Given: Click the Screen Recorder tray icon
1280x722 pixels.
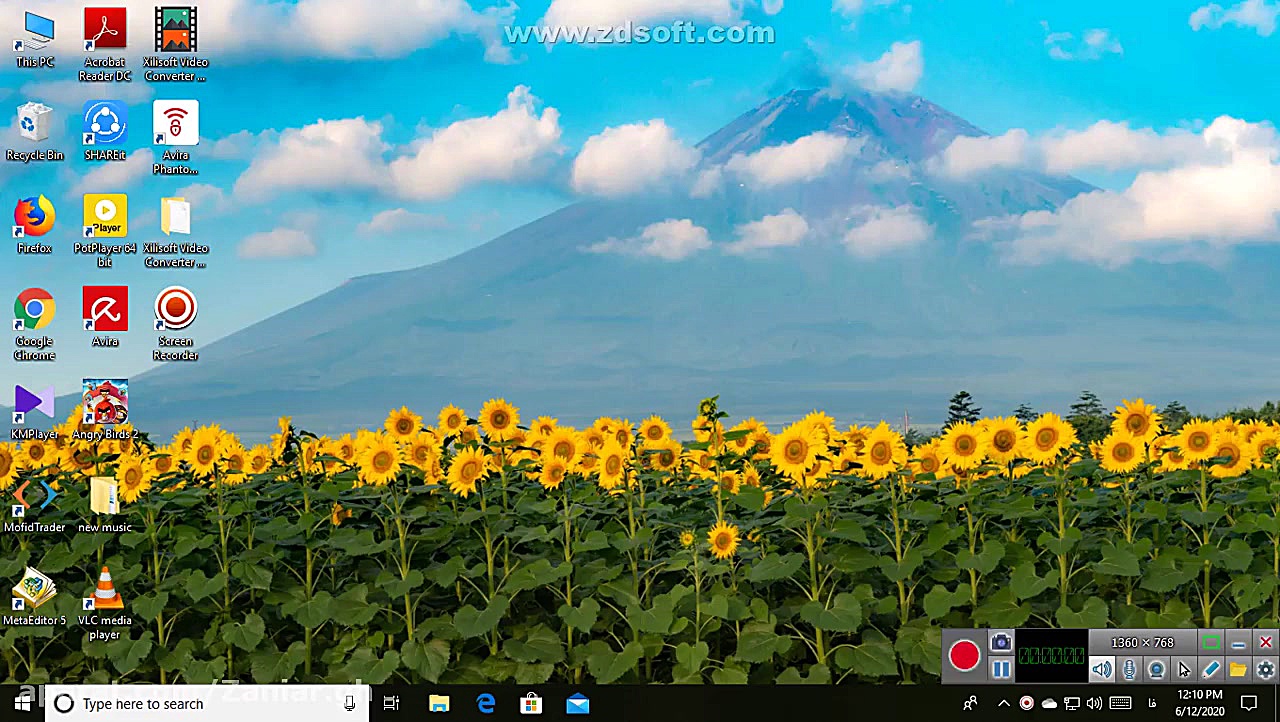Looking at the screenshot, I should coord(1026,704).
